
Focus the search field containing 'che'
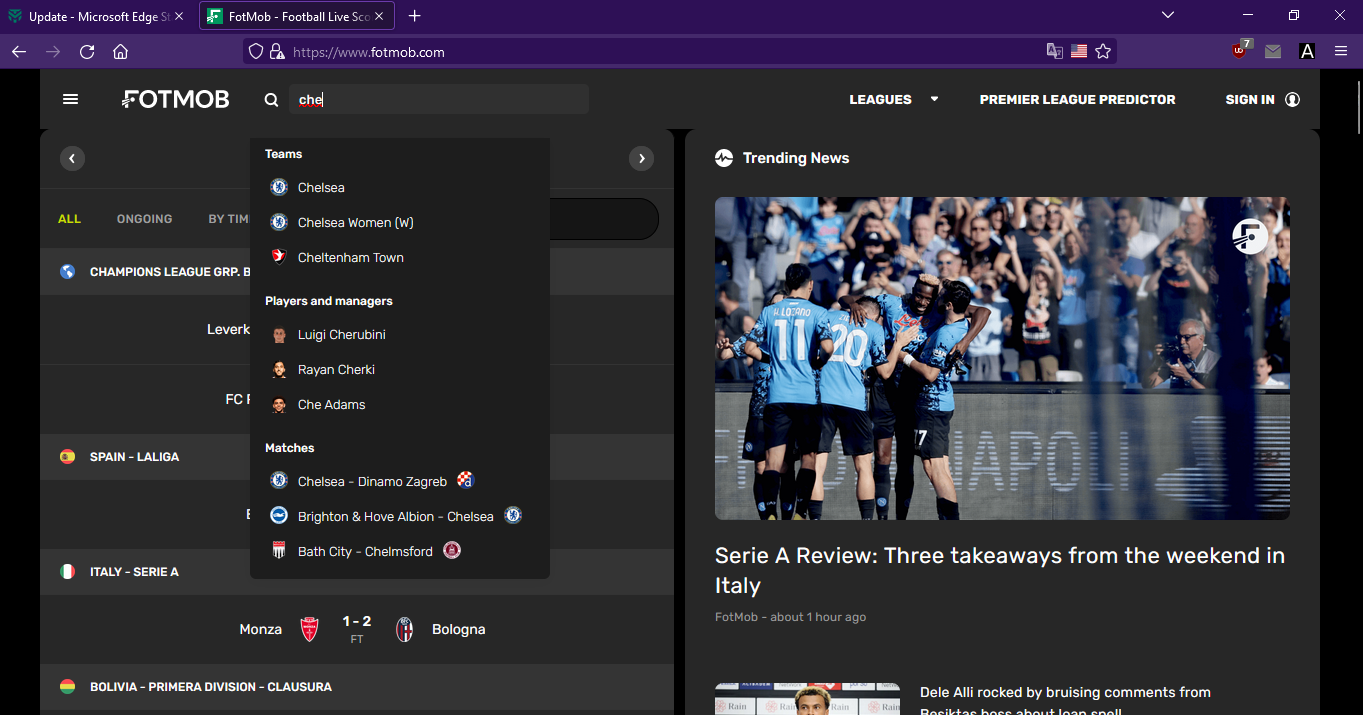click(x=439, y=100)
